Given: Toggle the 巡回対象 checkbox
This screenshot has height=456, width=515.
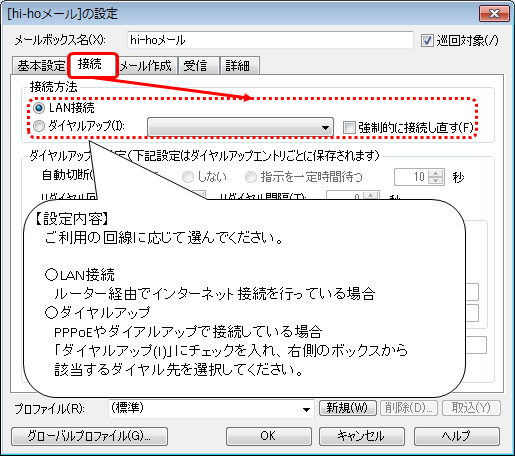Looking at the screenshot, I should (427, 41).
